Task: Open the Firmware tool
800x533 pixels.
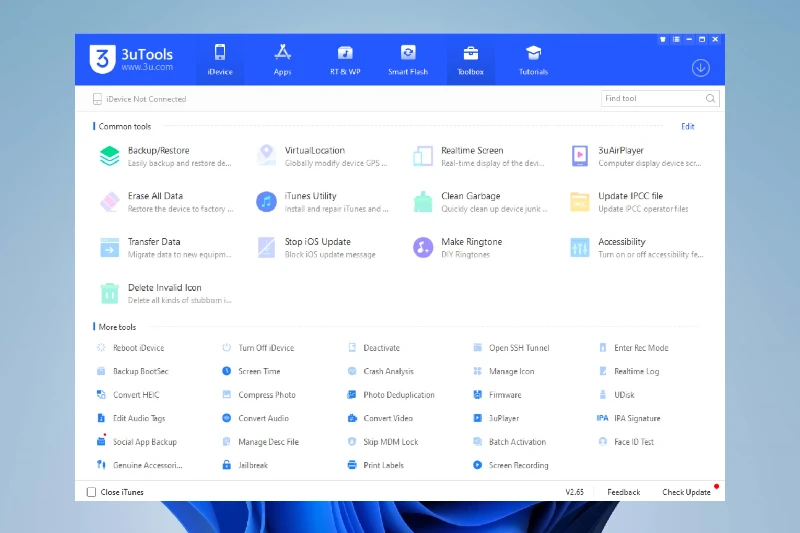Action: [x=497, y=395]
